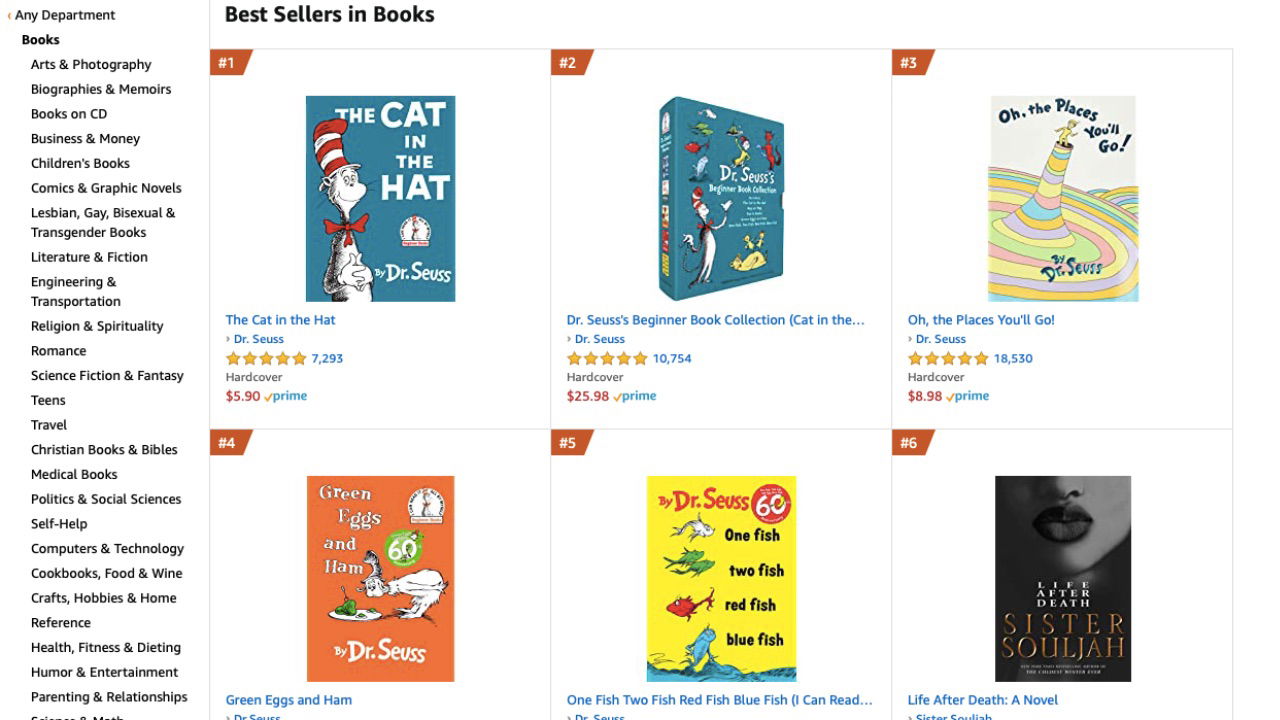Viewport: 1280px width, 720px height.
Task: Click The Cat in the Hat star rating
Action: [x=266, y=358]
